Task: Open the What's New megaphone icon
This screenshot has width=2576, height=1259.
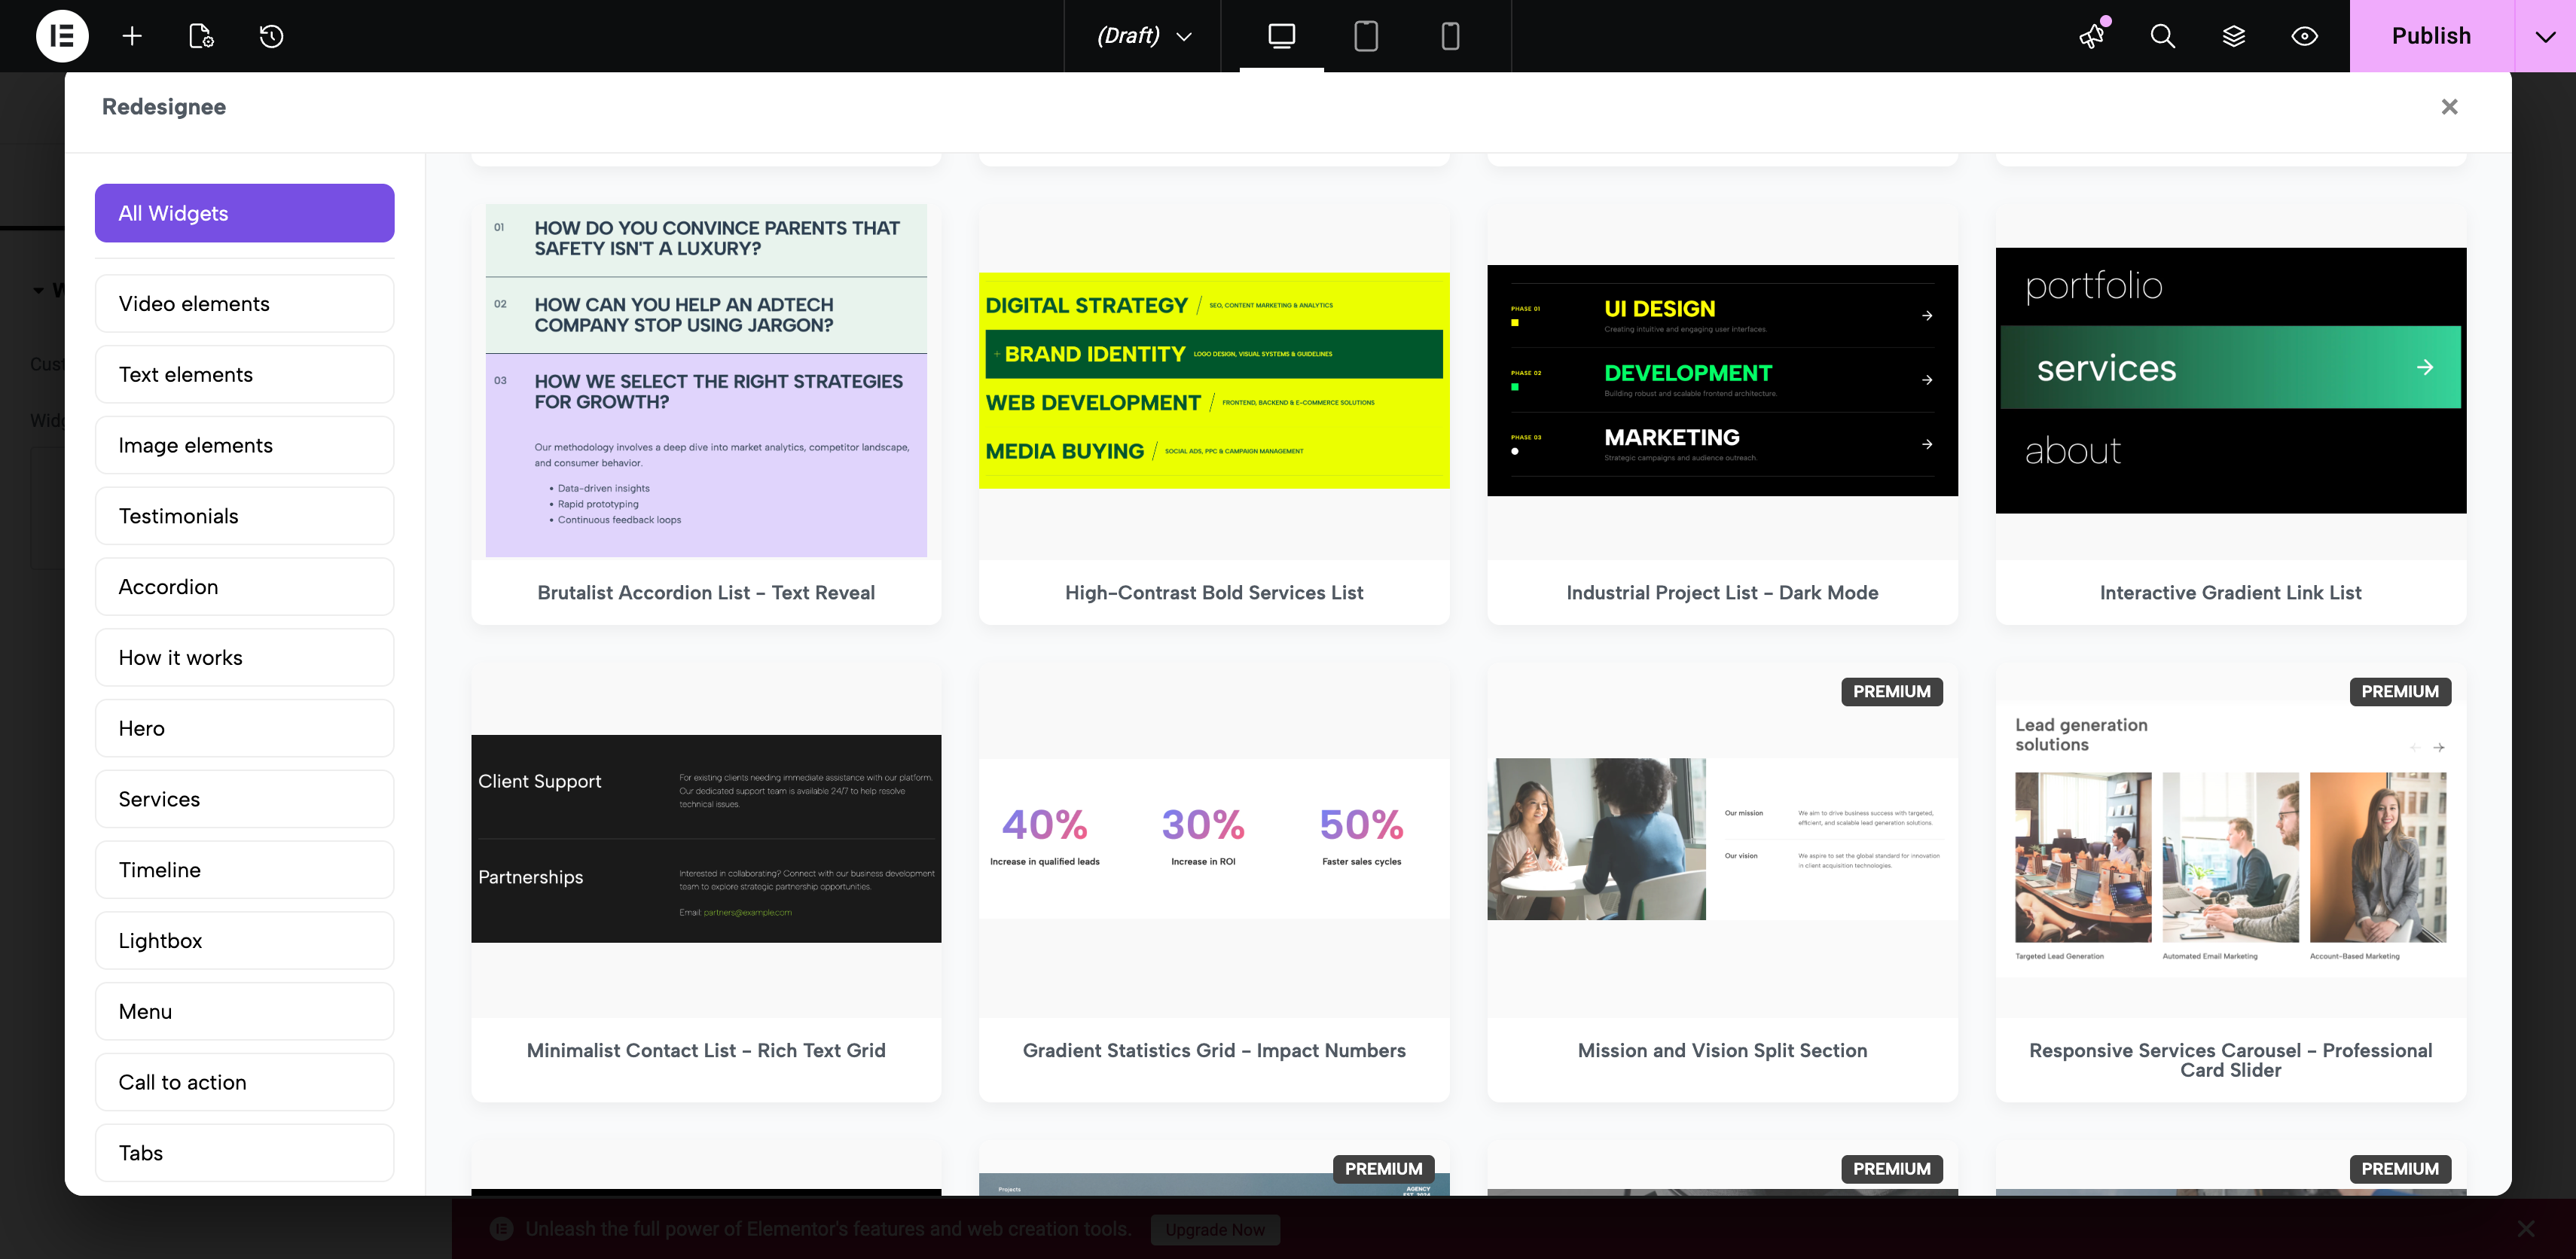Action: click(x=2092, y=36)
